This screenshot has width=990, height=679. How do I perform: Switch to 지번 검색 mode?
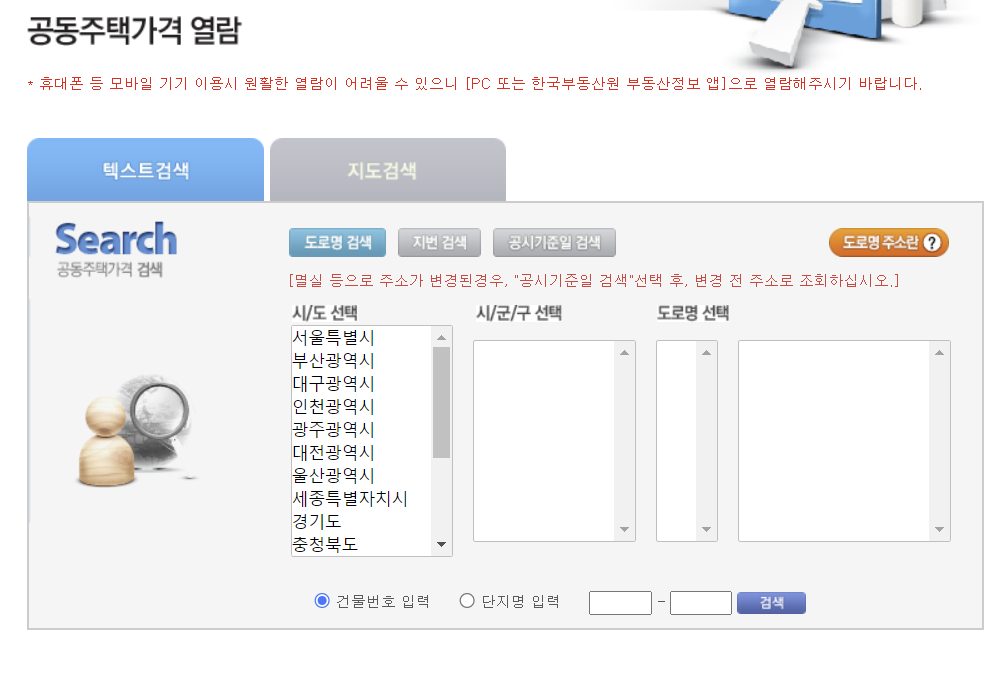439,243
